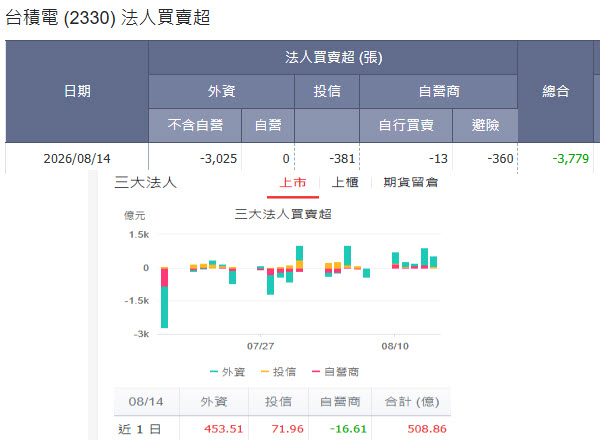Click the 避險 sub-header
The height and width of the screenshot is (440, 600).
[x=485, y=125]
